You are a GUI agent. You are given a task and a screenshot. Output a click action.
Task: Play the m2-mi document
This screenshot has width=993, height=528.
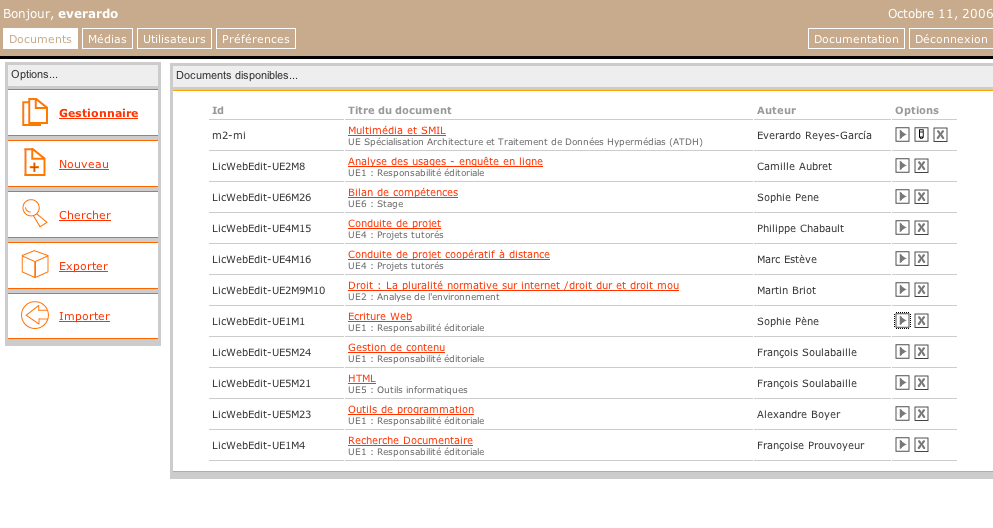tap(902, 135)
